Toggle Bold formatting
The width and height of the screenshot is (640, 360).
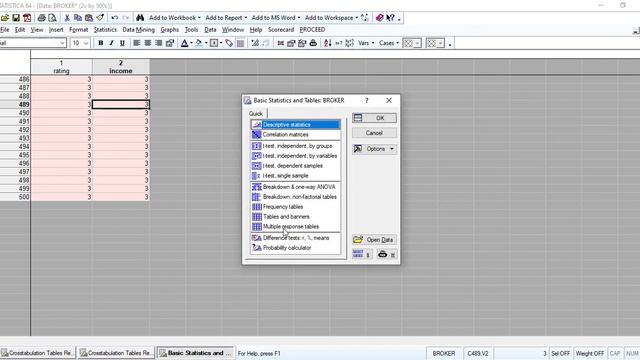tap(100, 43)
